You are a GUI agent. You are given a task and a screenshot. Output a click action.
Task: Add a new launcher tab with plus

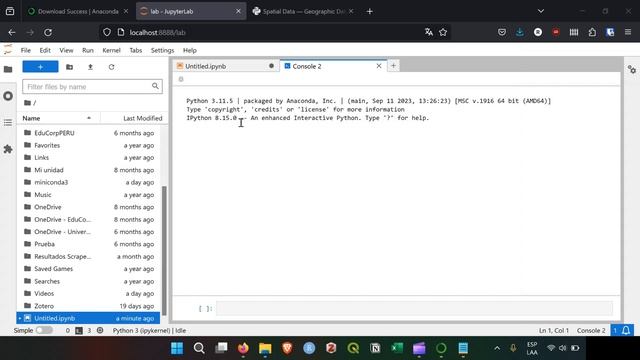tap(393, 65)
